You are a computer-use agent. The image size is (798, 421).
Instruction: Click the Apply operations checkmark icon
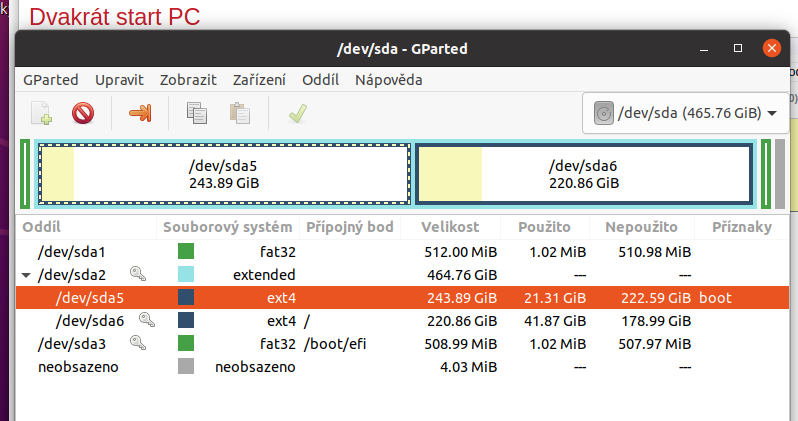(296, 113)
